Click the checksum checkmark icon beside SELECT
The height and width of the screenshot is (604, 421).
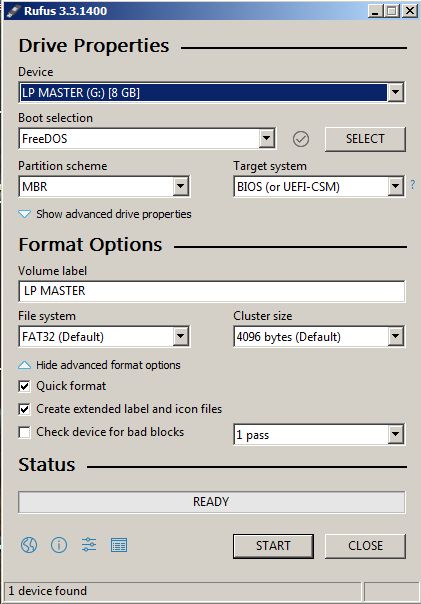tap(301, 139)
